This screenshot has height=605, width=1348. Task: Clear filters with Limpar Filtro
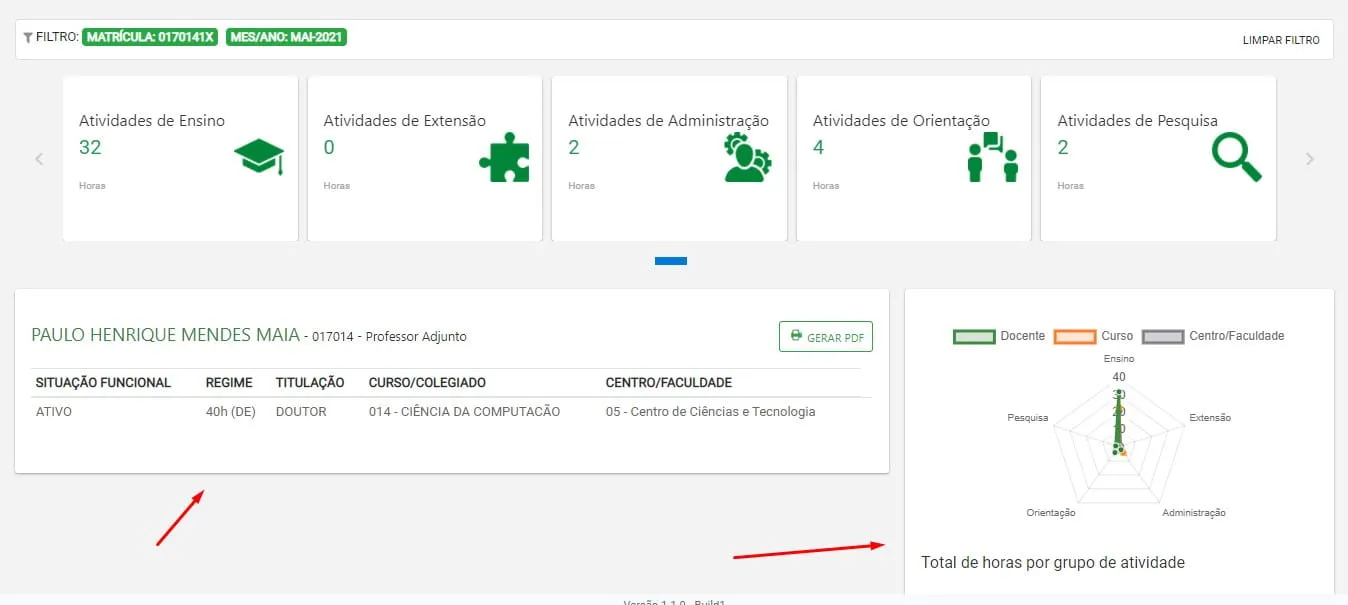(x=1281, y=40)
